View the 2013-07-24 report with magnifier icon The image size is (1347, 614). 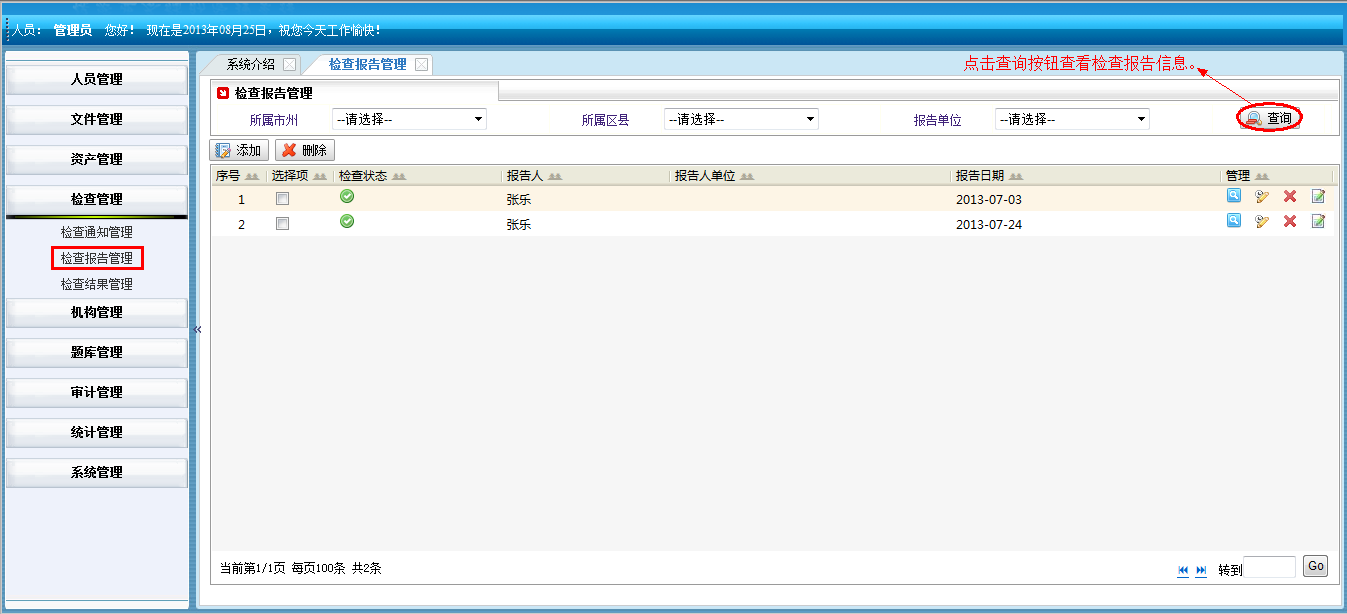1234,221
